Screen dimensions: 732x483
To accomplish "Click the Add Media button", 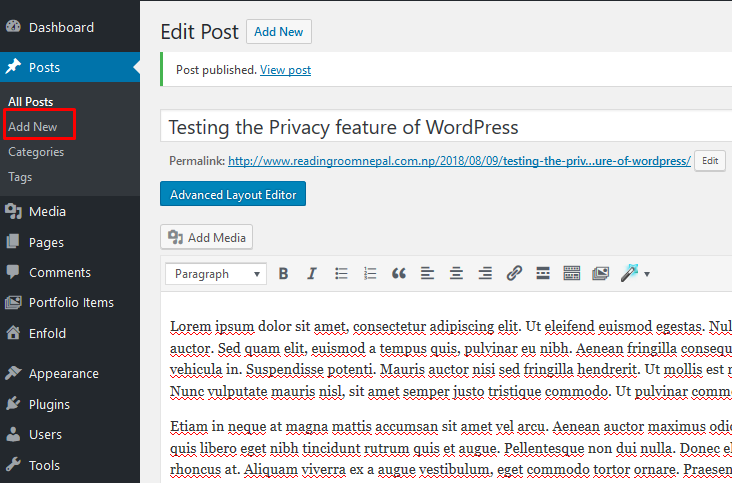I will (x=207, y=237).
